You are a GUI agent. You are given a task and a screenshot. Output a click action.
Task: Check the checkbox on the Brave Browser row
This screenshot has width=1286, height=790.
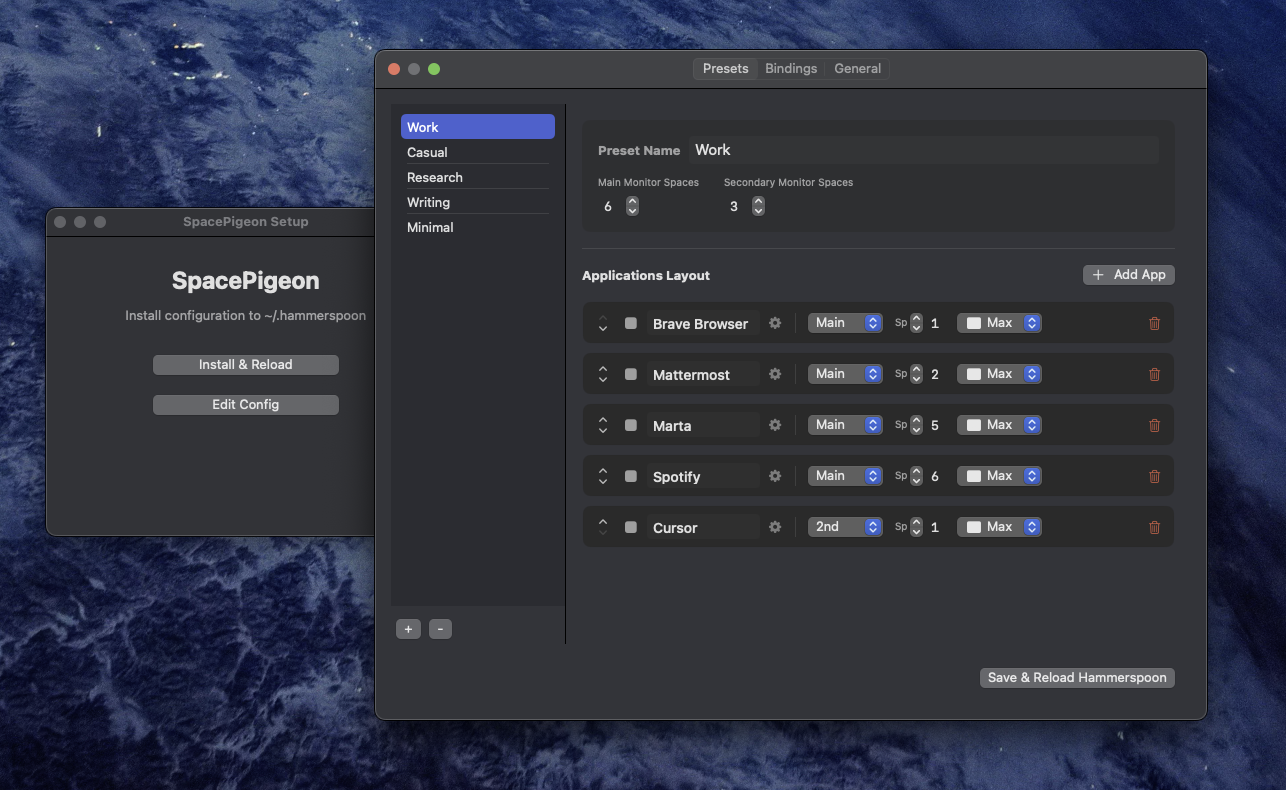click(632, 323)
